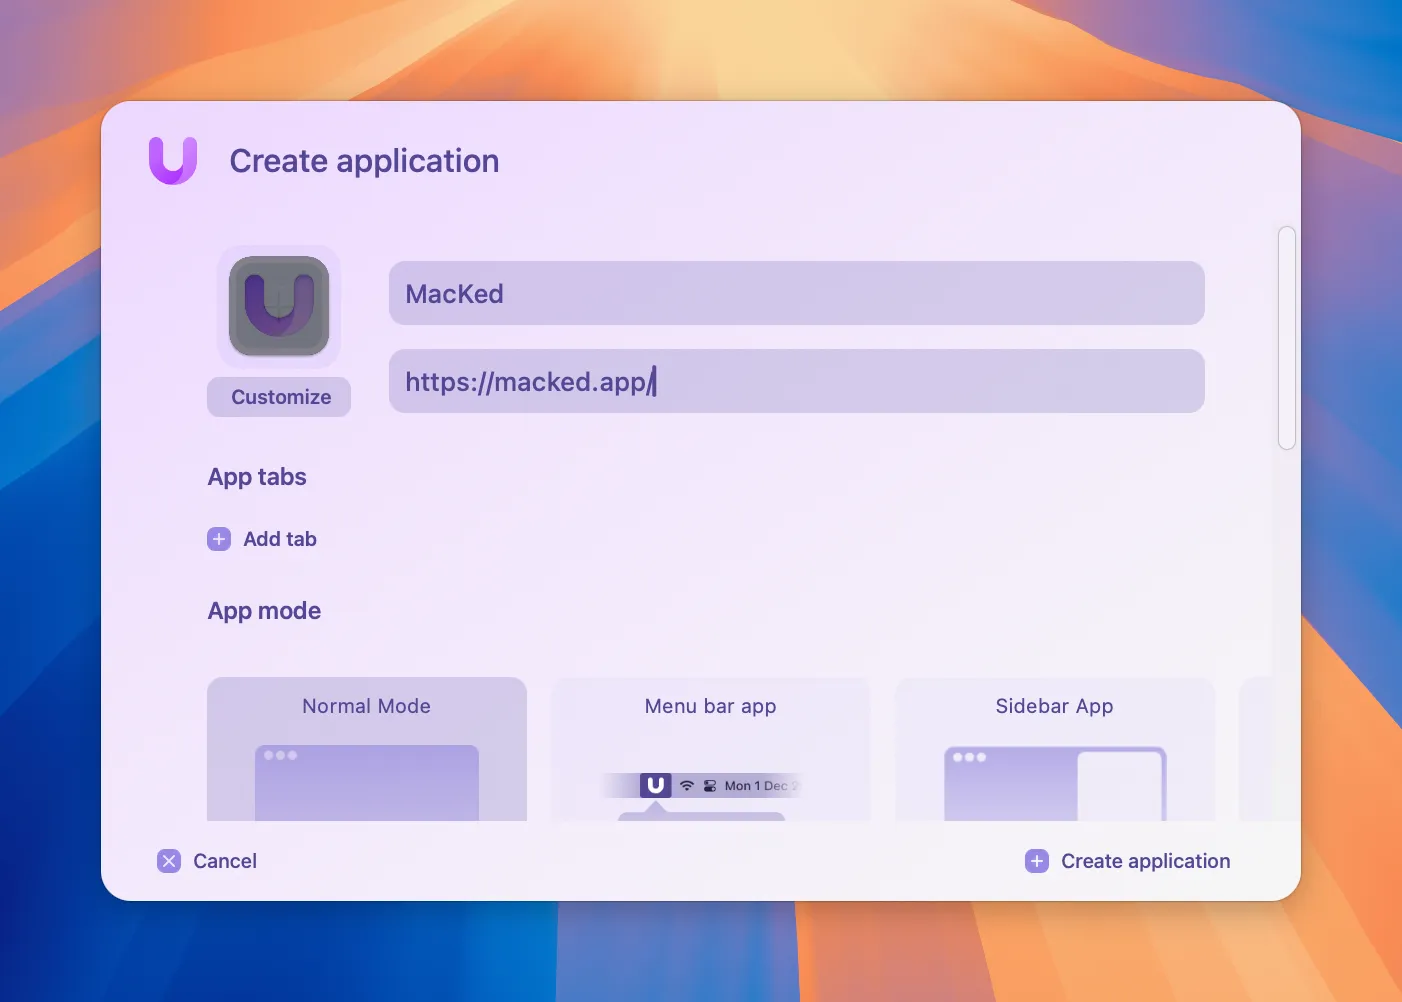Click the Cancel X icon

(x=169, y=861)
